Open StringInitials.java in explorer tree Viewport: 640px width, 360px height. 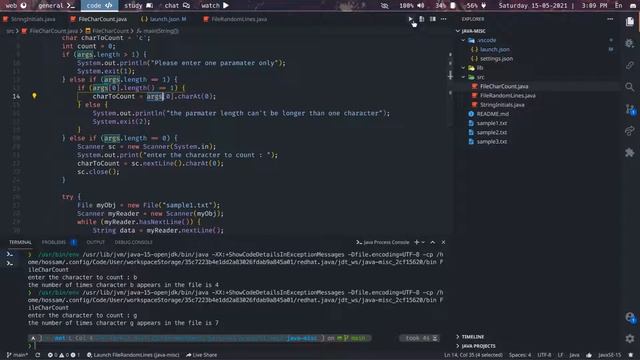tap(502, 105)
